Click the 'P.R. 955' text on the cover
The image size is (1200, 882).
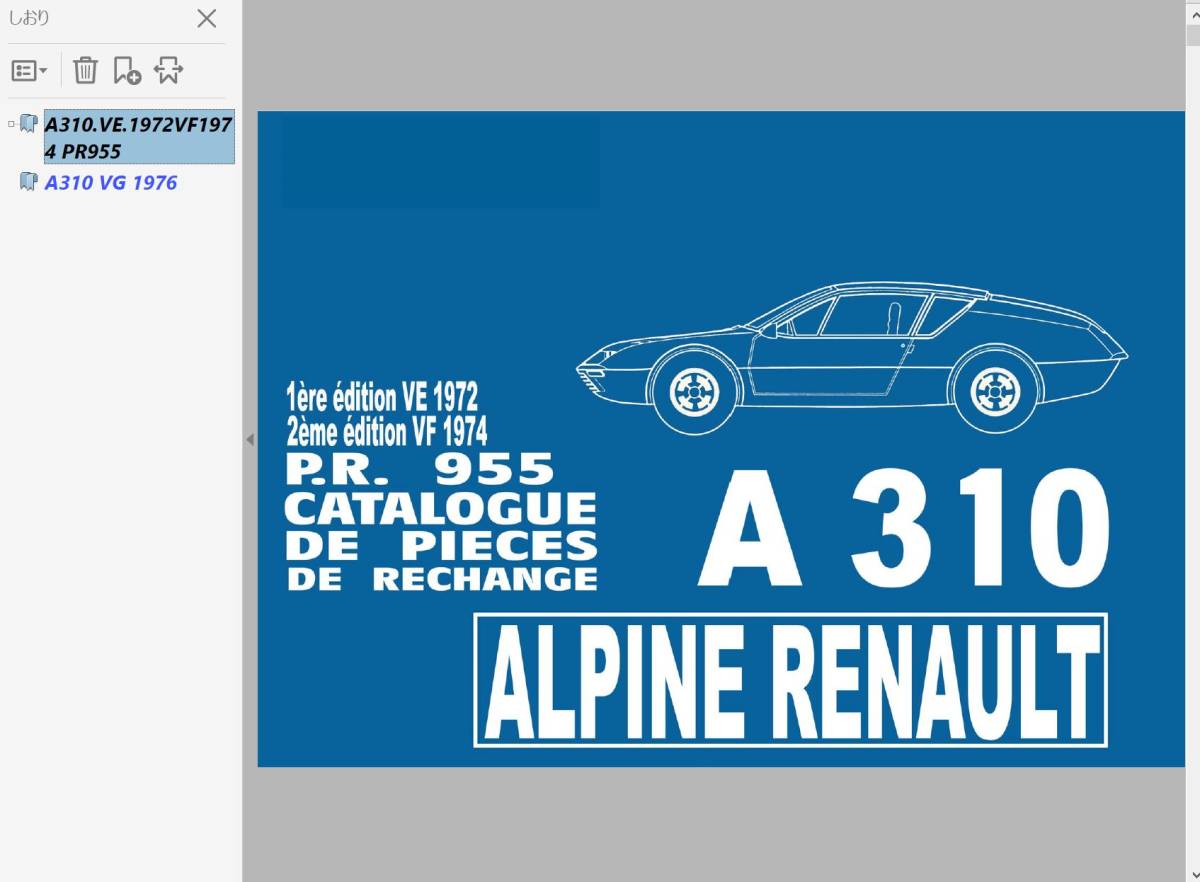point(419,468)
